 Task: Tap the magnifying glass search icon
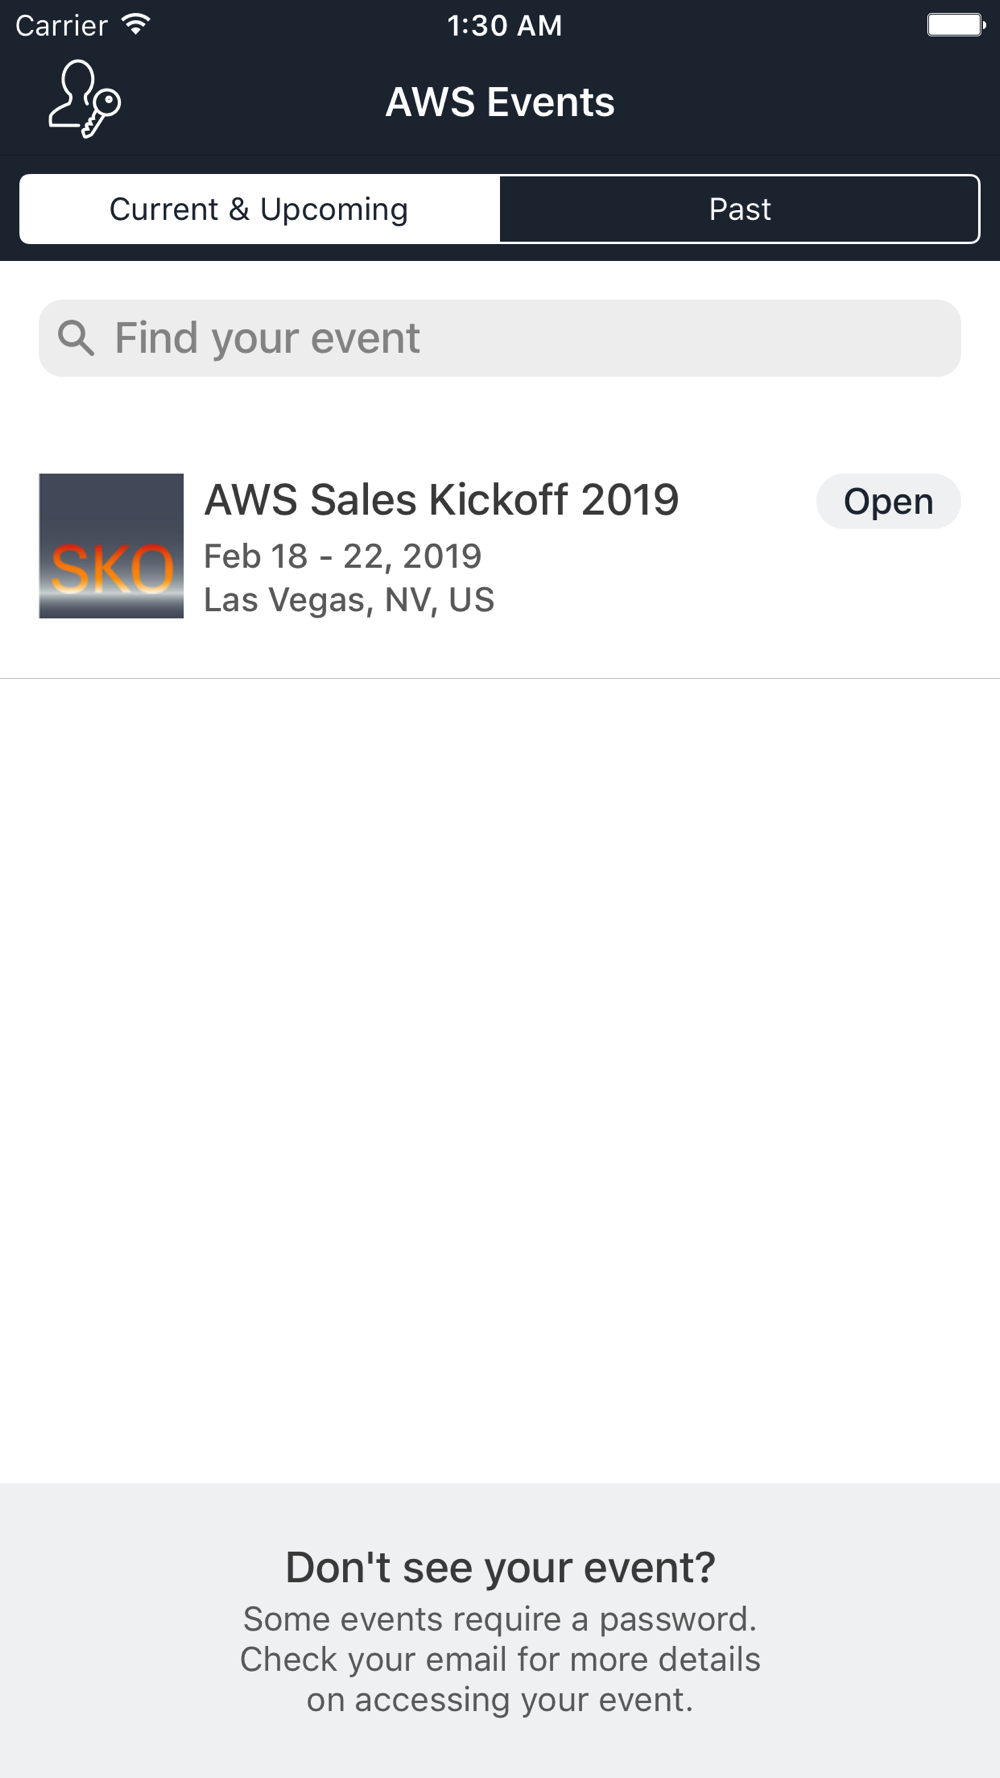[76, 338]
